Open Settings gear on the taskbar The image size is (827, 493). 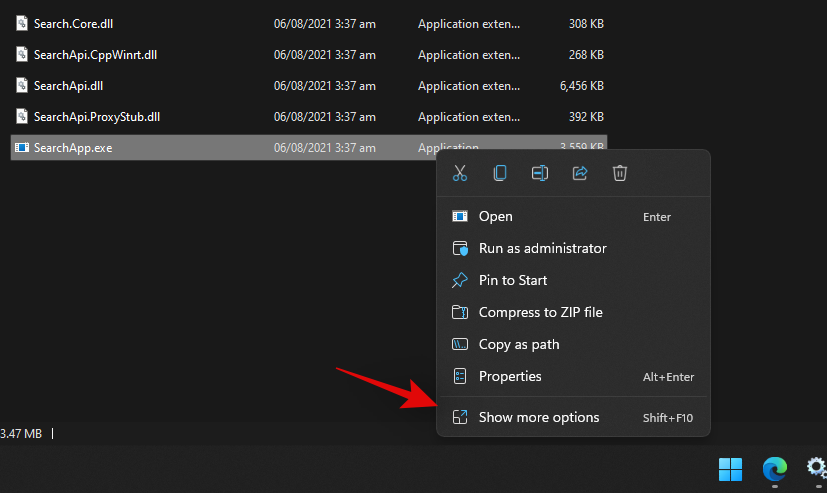click(x=816, y=468)
